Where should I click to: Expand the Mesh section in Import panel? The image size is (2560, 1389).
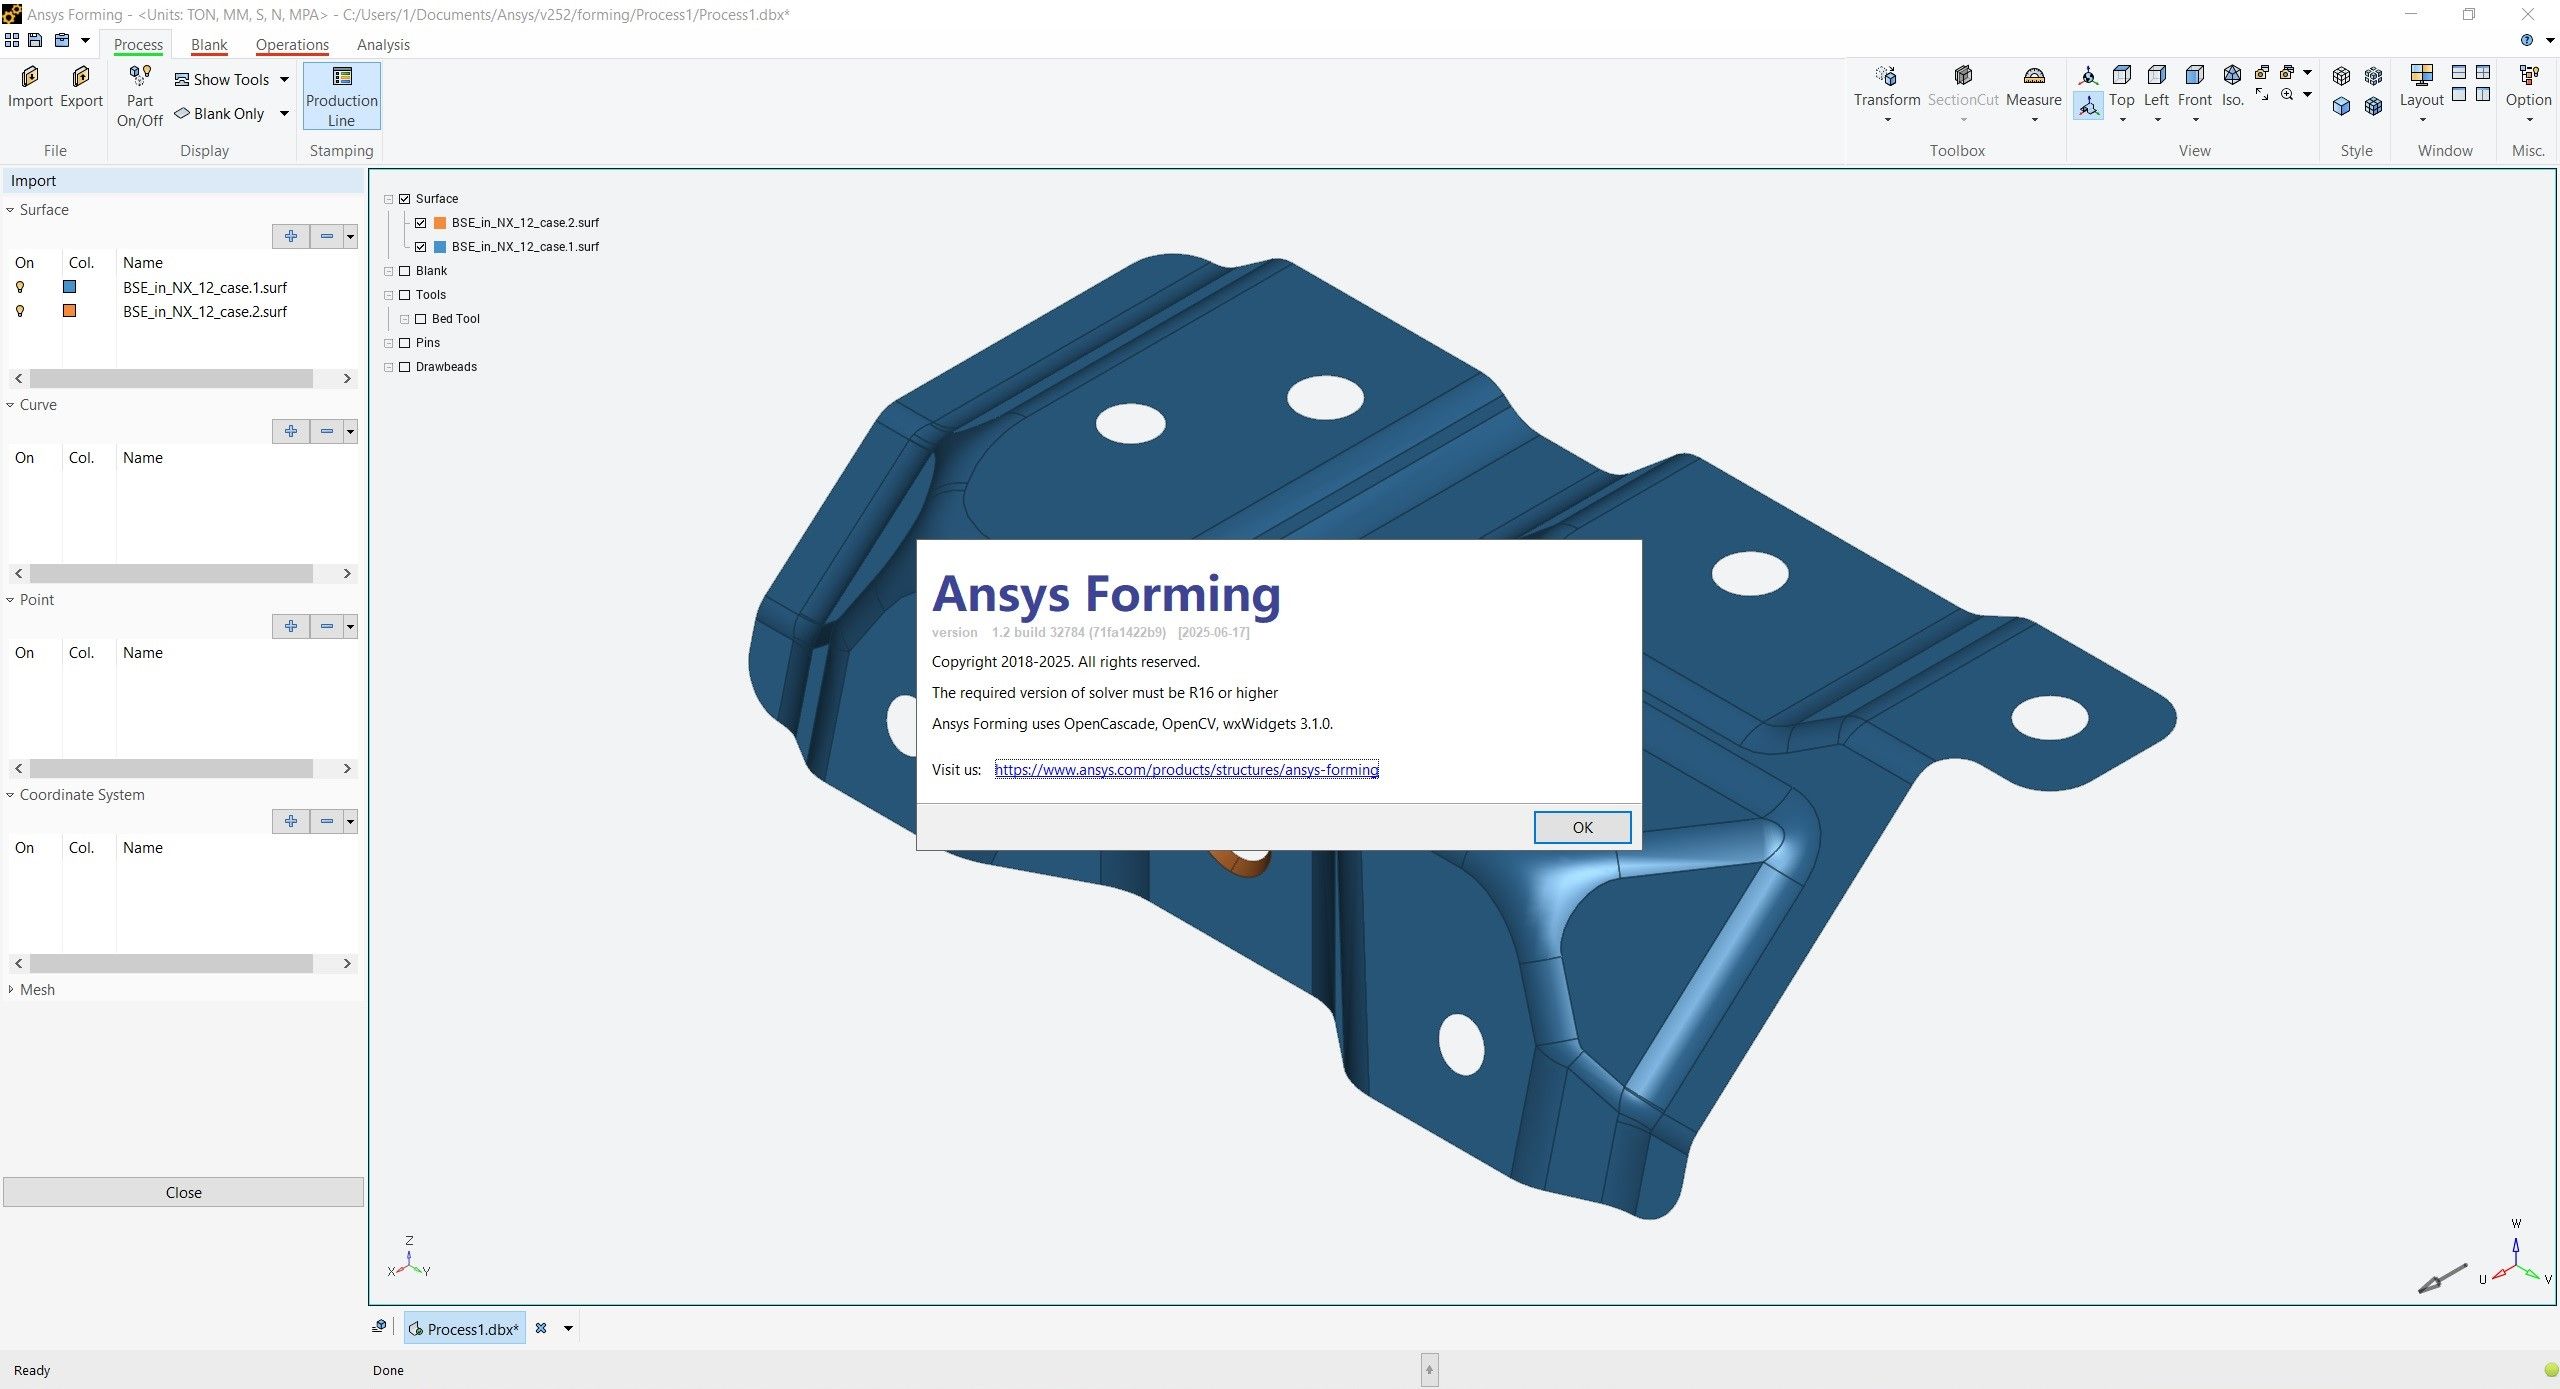point(10,989)
